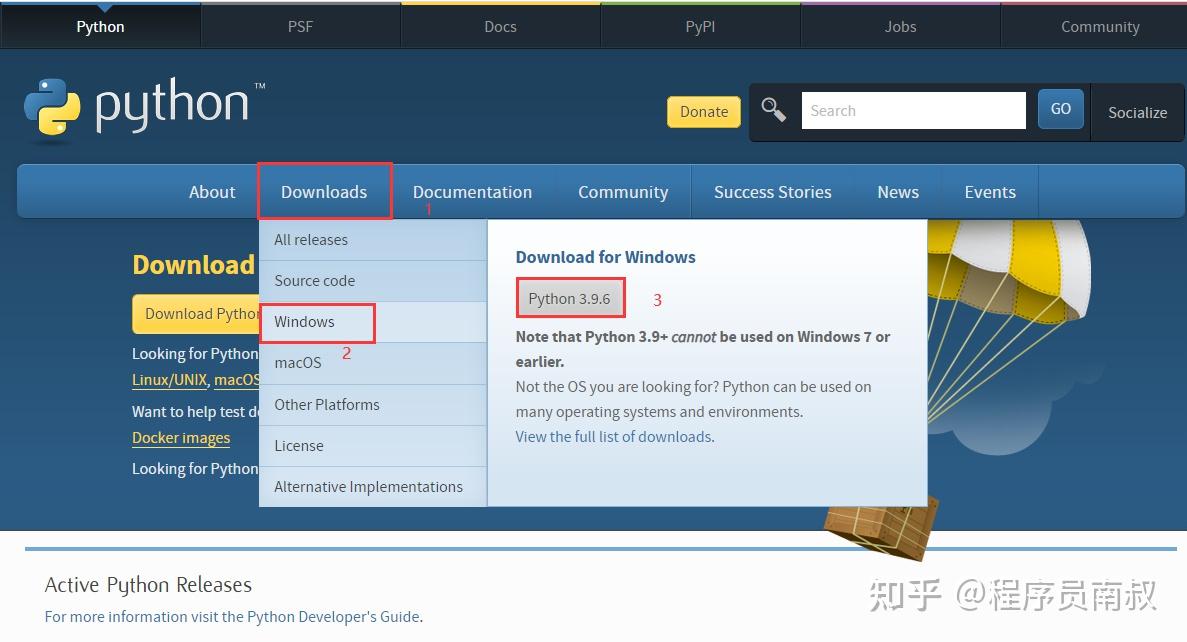Open the About navigation menu
This screenshot has height=642, width=1187.
coord(212,192)
